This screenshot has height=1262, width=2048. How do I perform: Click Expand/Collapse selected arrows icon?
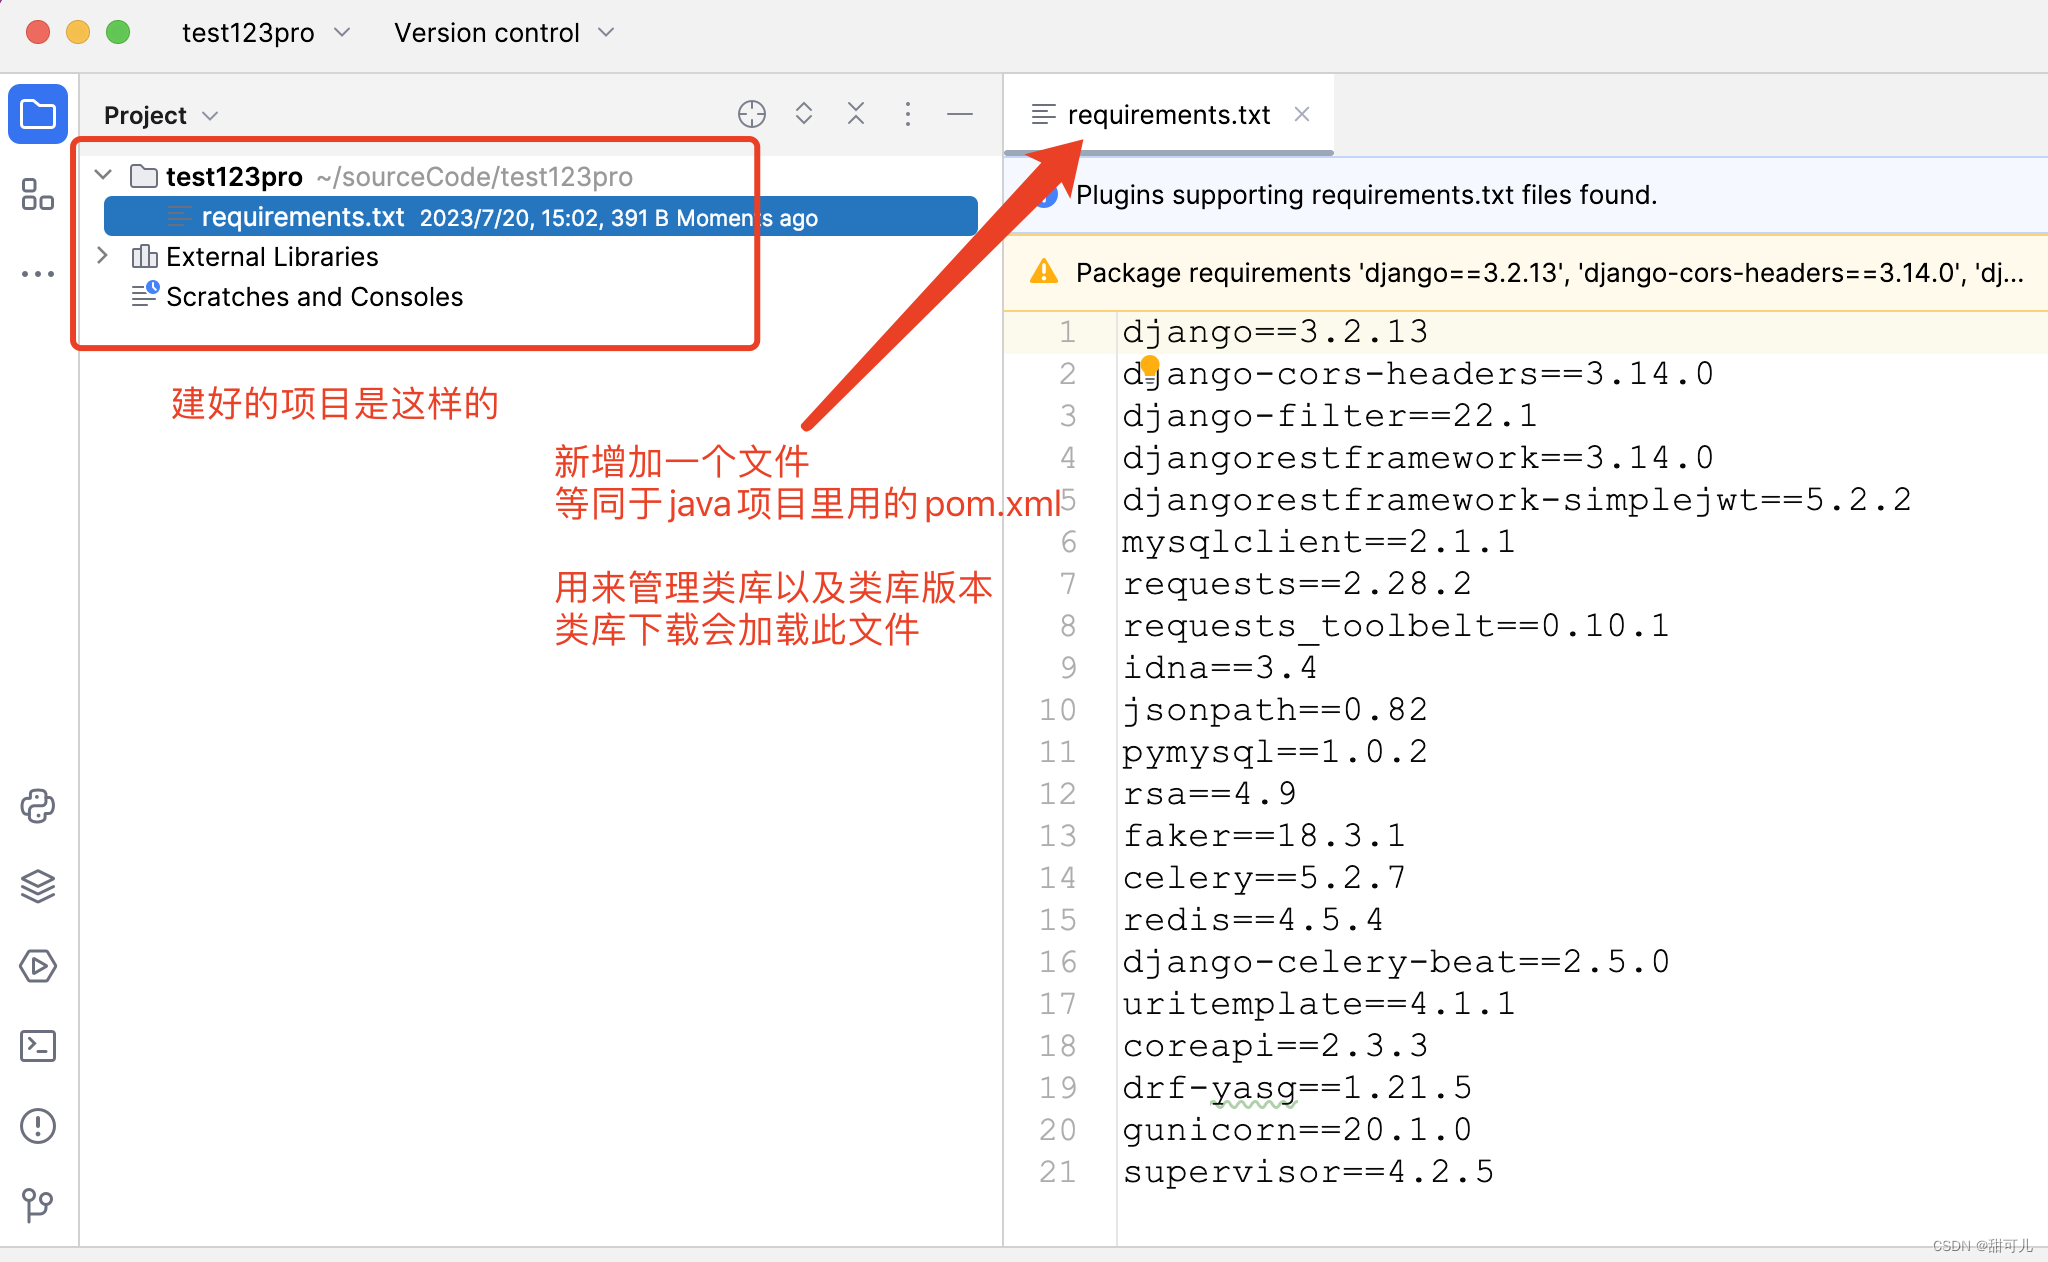coord(804,114)
